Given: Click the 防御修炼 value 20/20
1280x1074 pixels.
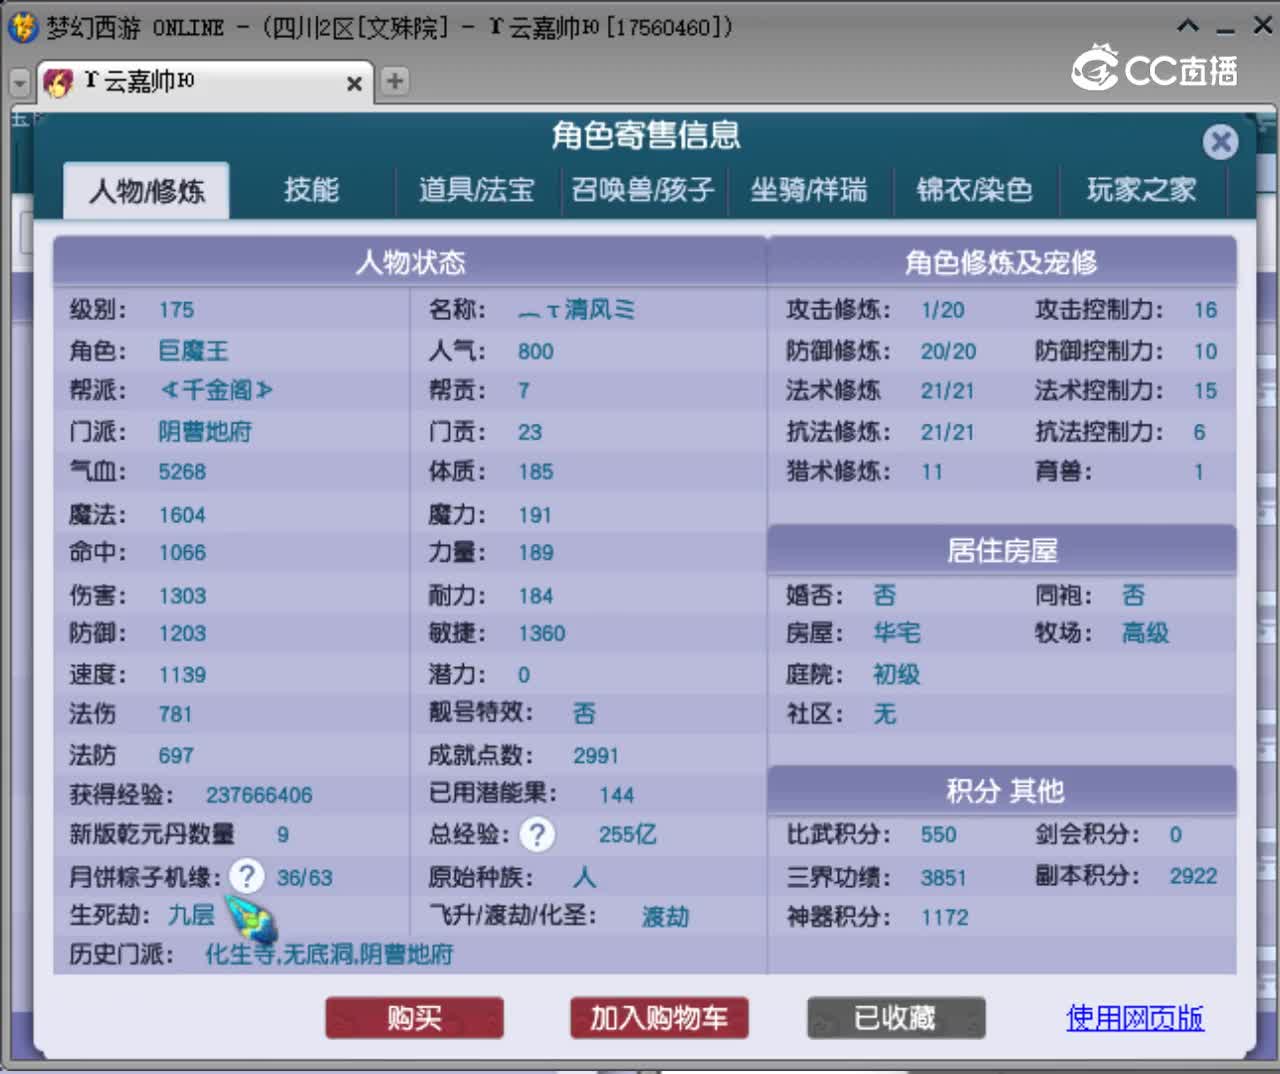Looking at the screenshot, I should tap(948, 351).
